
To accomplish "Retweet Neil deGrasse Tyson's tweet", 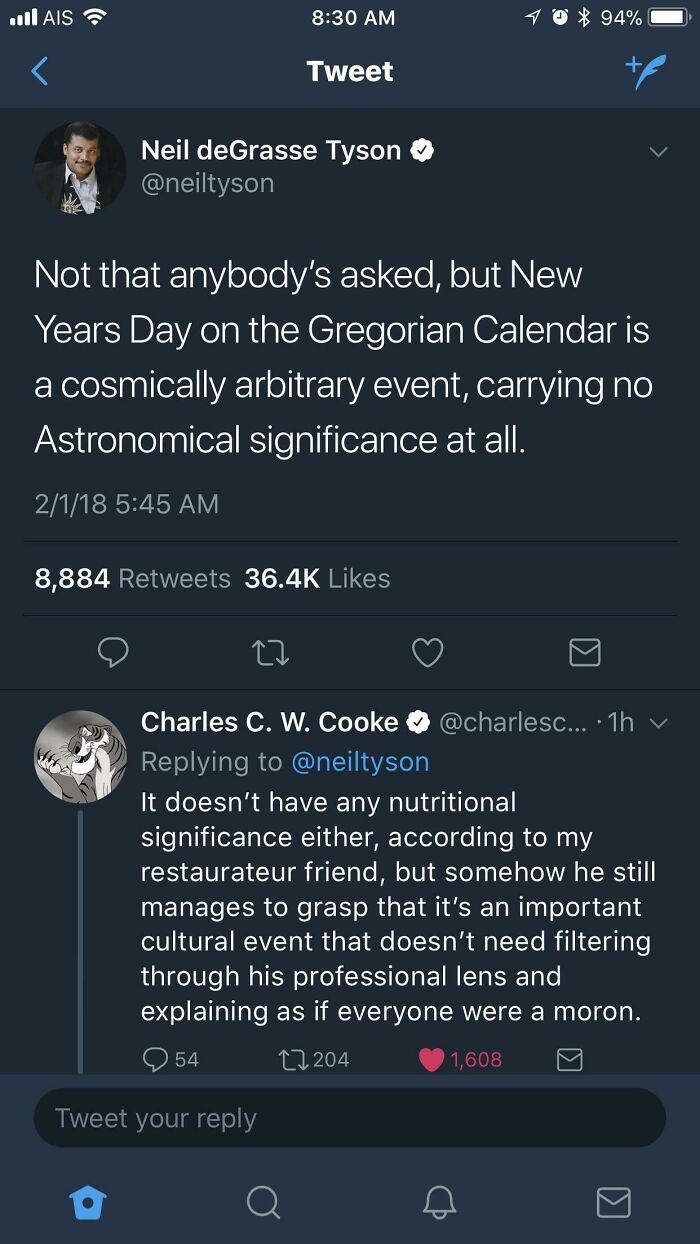I will tap(270, 653).
